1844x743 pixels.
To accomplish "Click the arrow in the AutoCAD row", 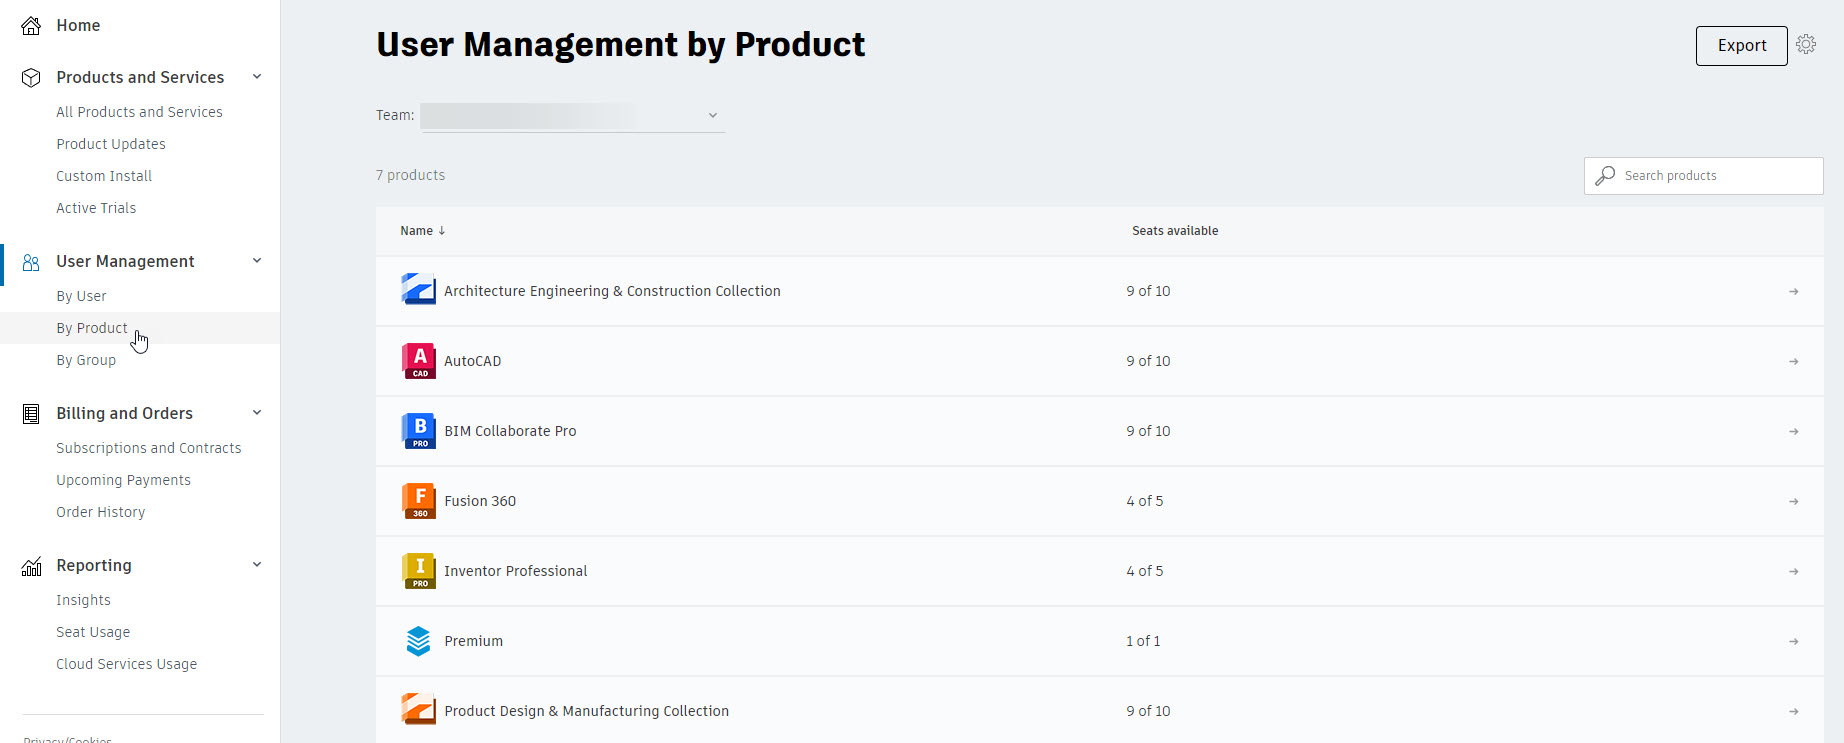I will (1794, 362).
